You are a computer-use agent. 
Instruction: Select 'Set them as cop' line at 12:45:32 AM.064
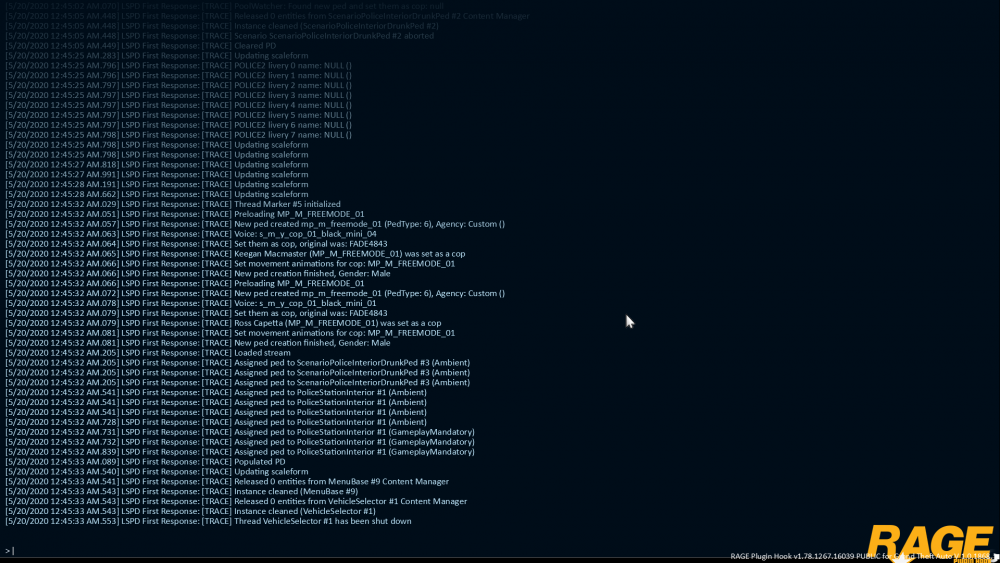point(196,244)
